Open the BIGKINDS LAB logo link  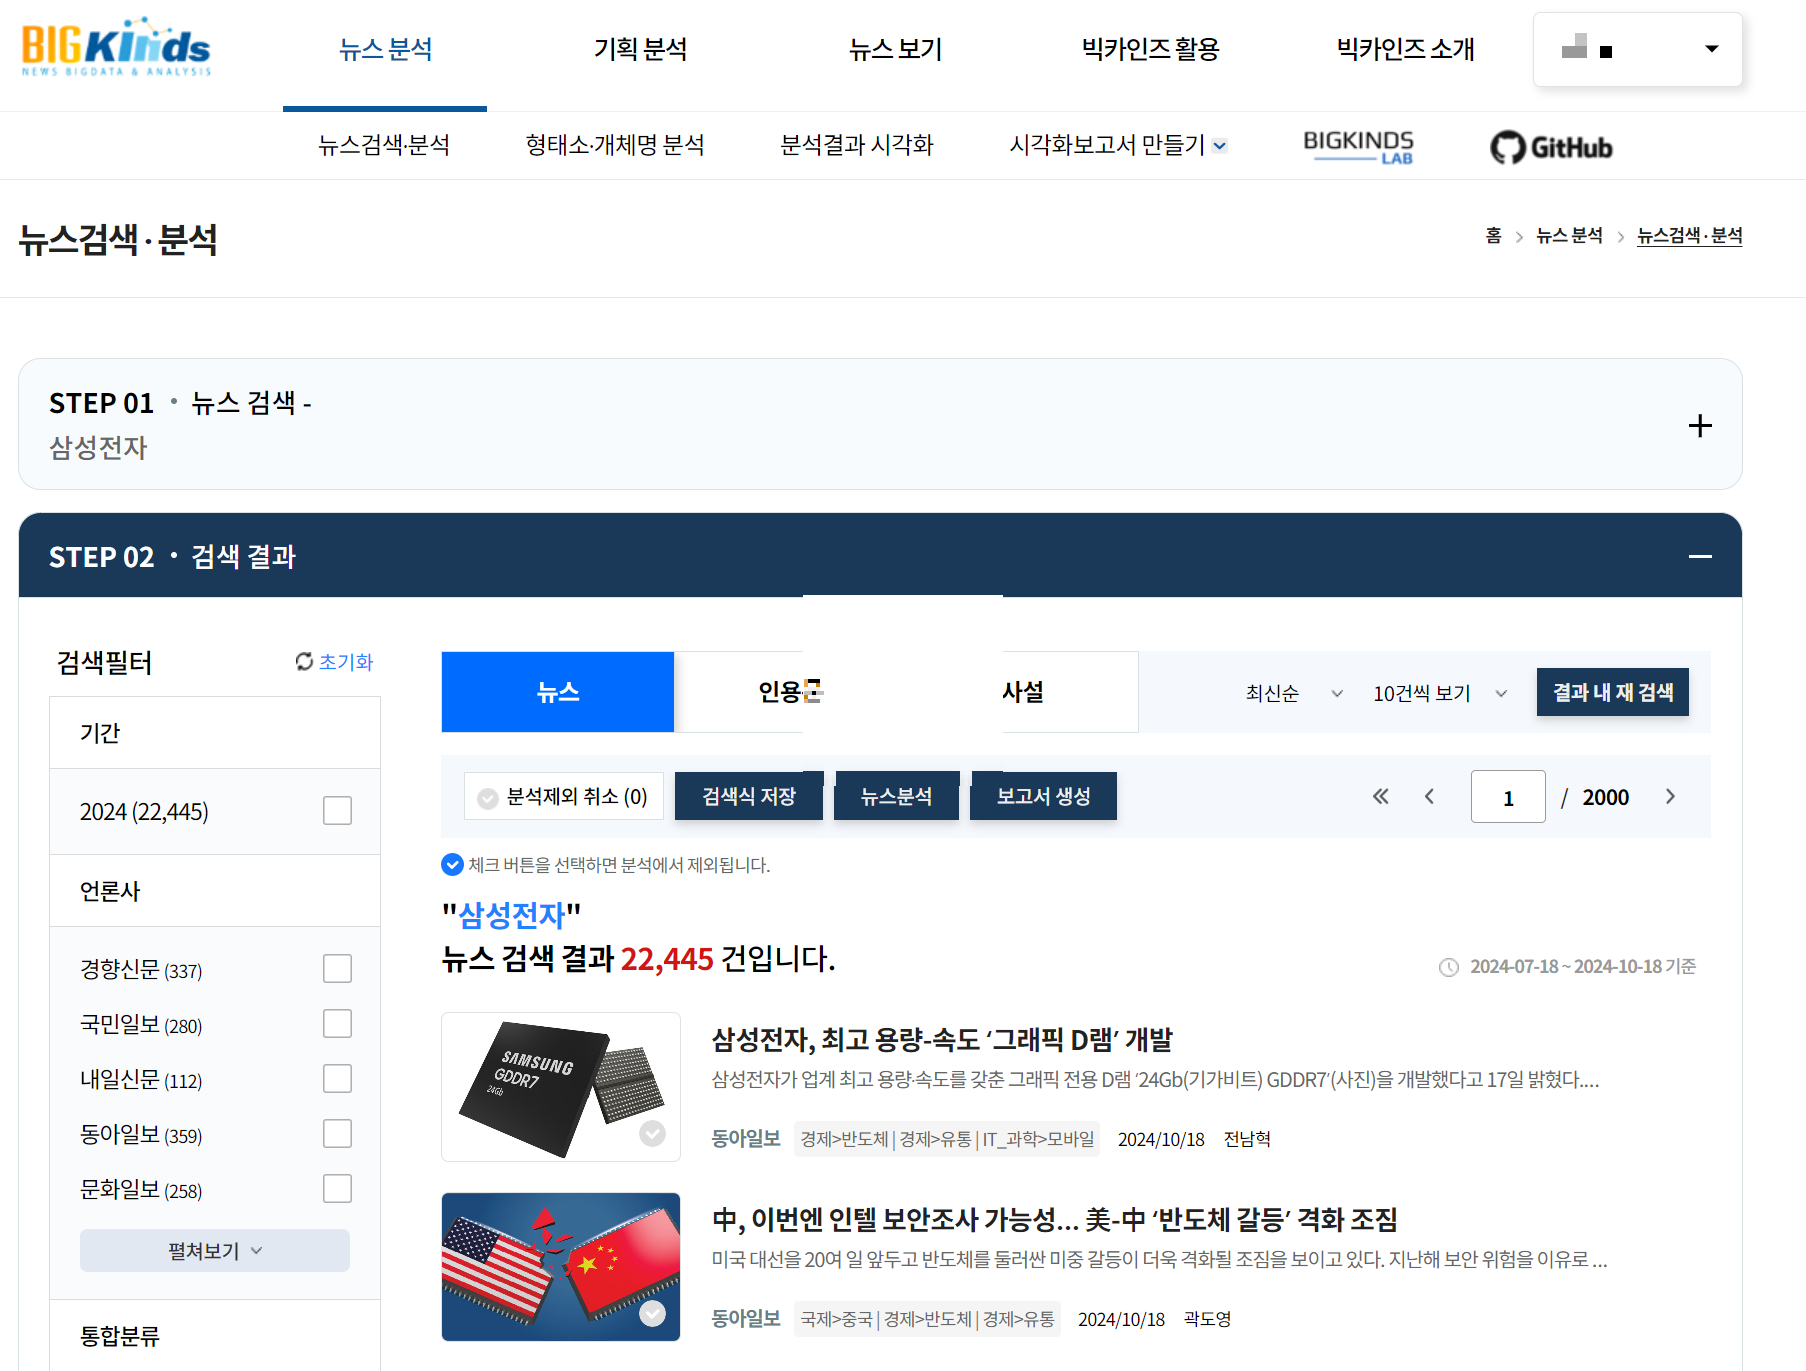(x=1358, y=146)
